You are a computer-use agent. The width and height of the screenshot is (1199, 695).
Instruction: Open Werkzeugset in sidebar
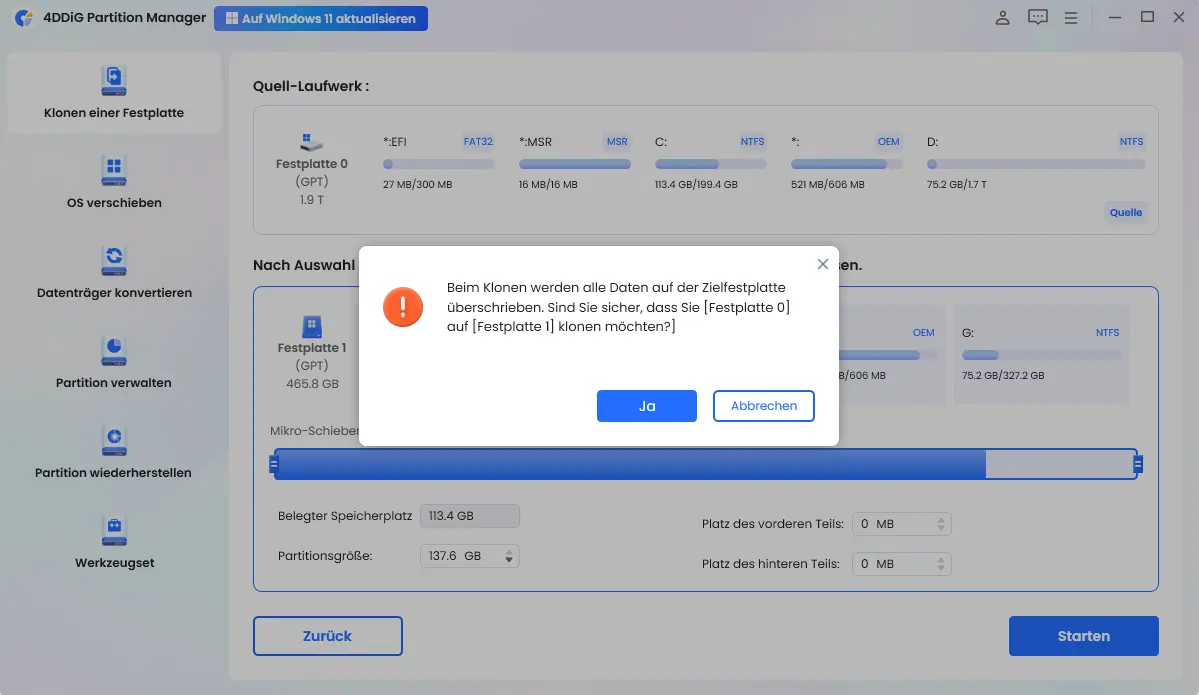pos(114,543)
